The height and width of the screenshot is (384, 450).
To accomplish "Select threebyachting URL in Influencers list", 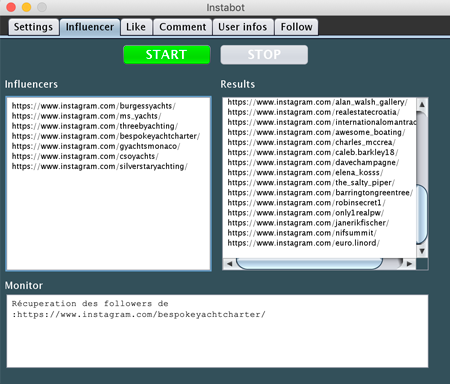I will (95, 126).
